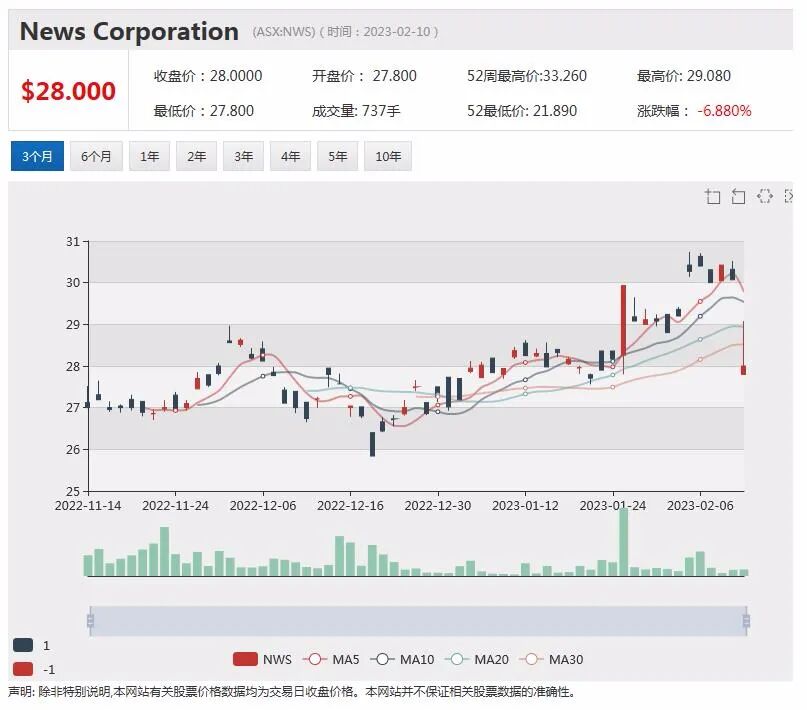Screen dimensions: 807x710
Task: Grab the right handle of the zoom slider
Action: (x=746, y=621)
